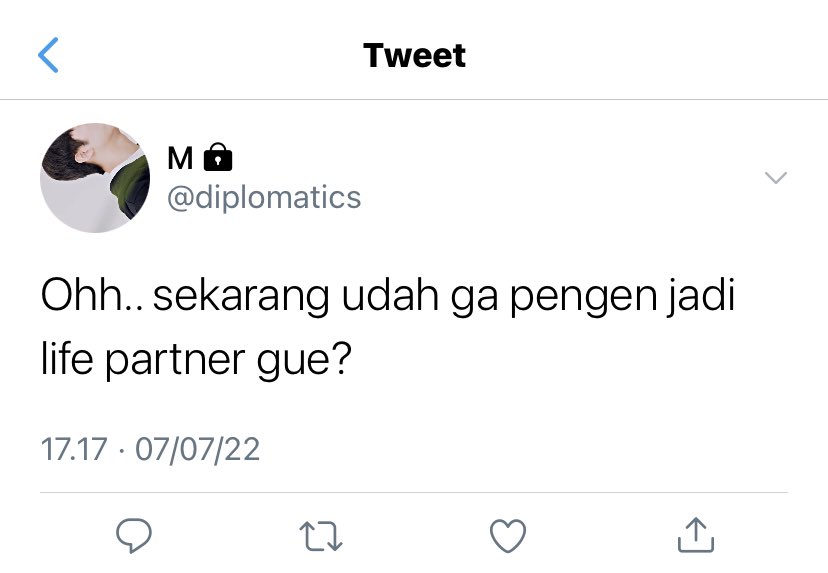828x573 pixels.
Task: Tap the tweet line starting with Ohh..
Action: click(x=388, y=297)
